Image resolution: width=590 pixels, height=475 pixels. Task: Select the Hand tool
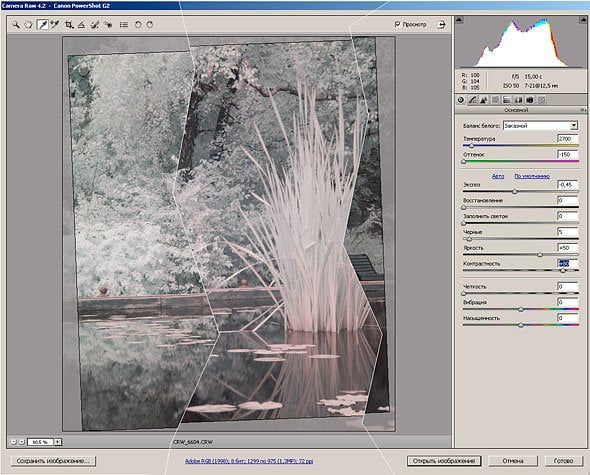point(29,25)
